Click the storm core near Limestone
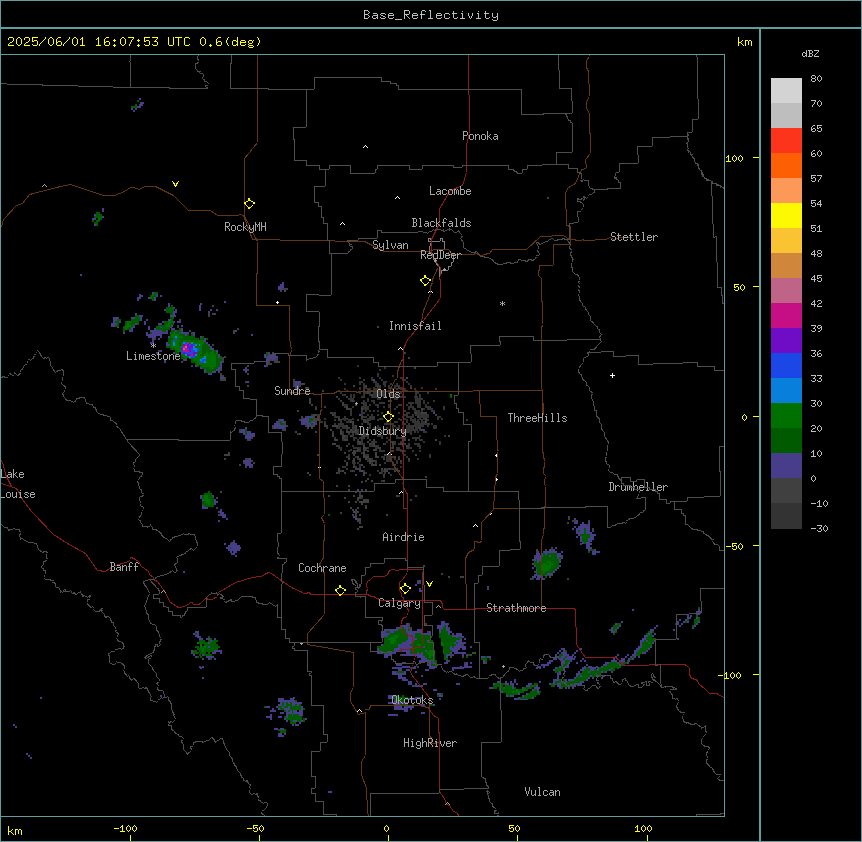Viewport: 862px width, 842px height. coord(189,348)
